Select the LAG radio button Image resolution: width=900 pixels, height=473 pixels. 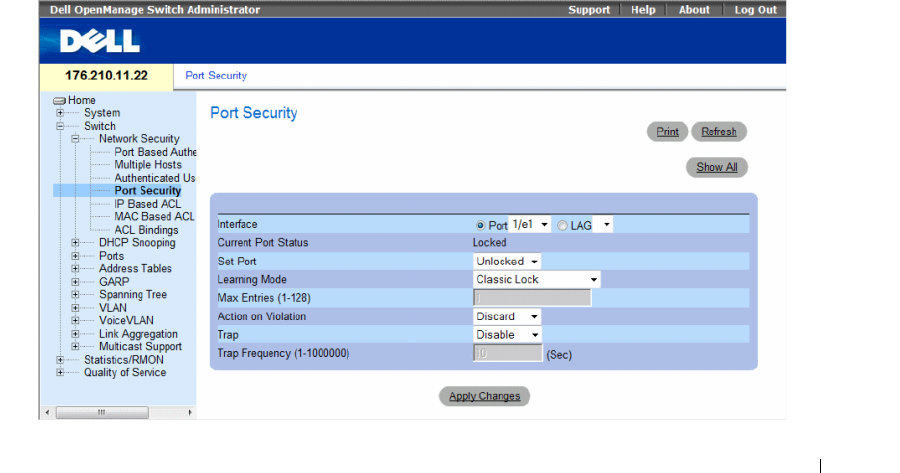(562, 226)
